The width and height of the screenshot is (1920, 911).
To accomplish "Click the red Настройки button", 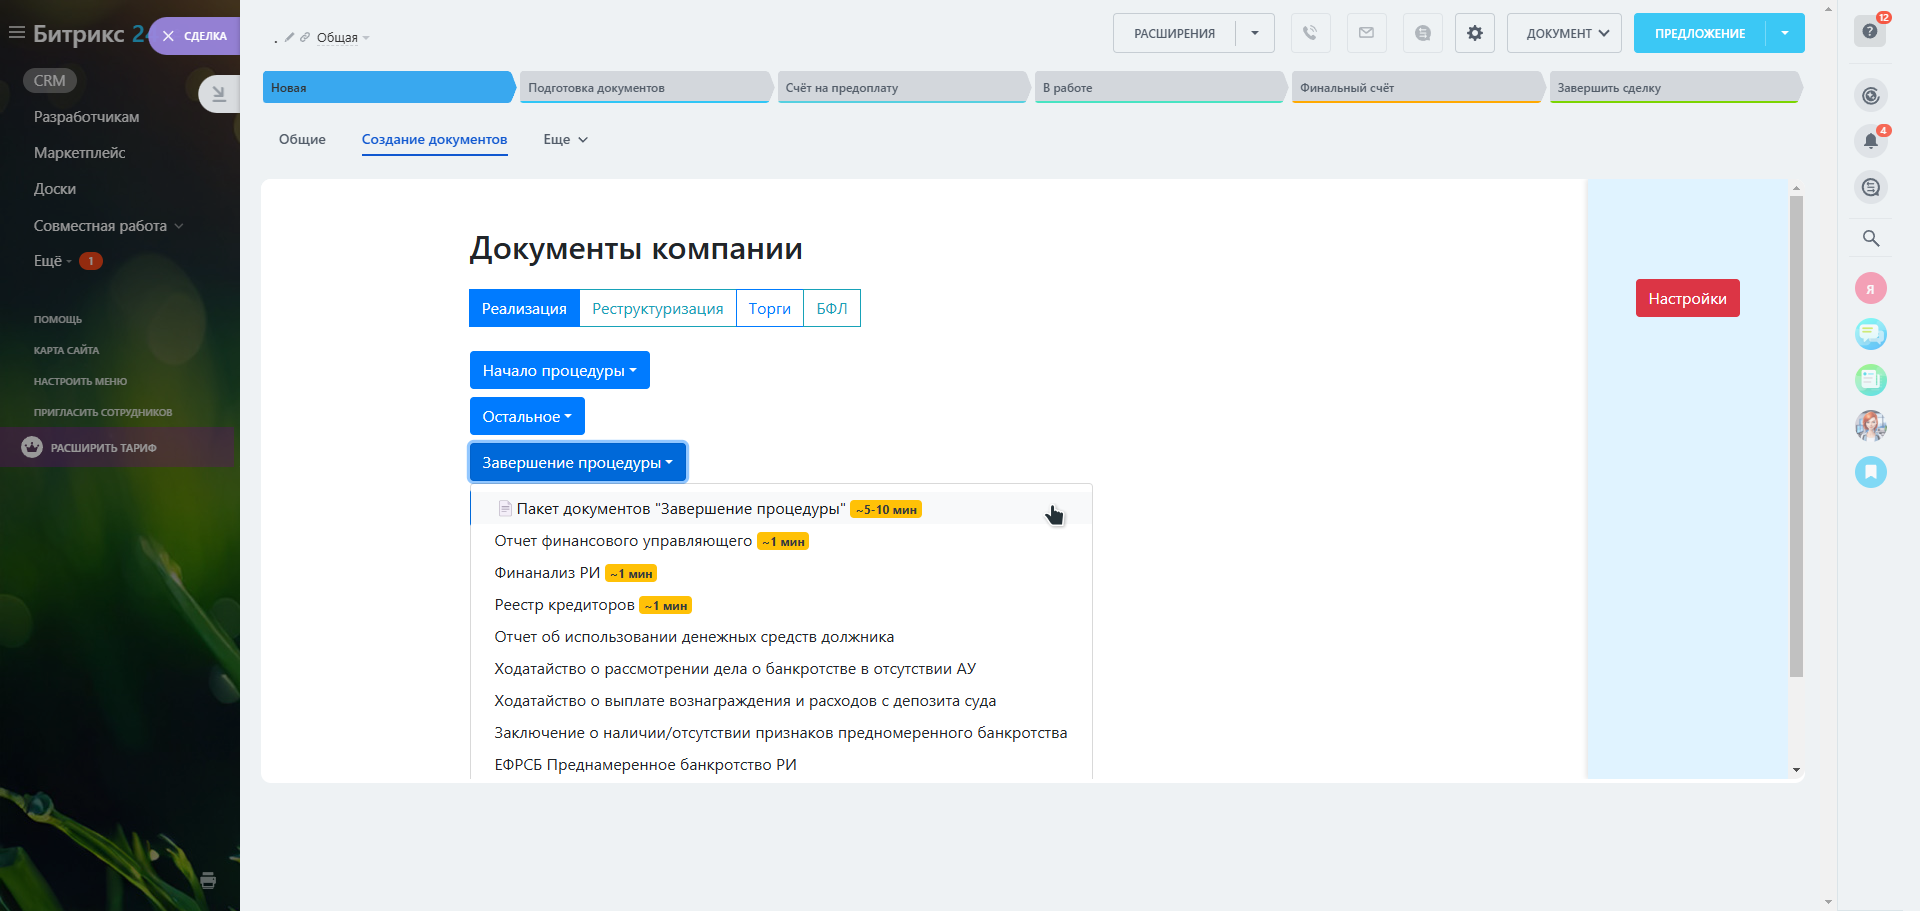I will tap(1687, 298).
